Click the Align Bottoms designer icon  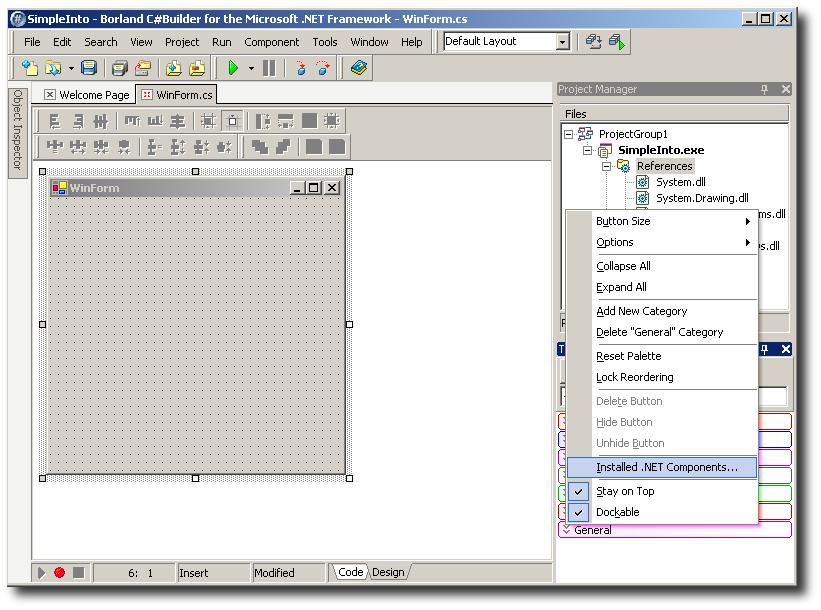(x=155, y=121)
